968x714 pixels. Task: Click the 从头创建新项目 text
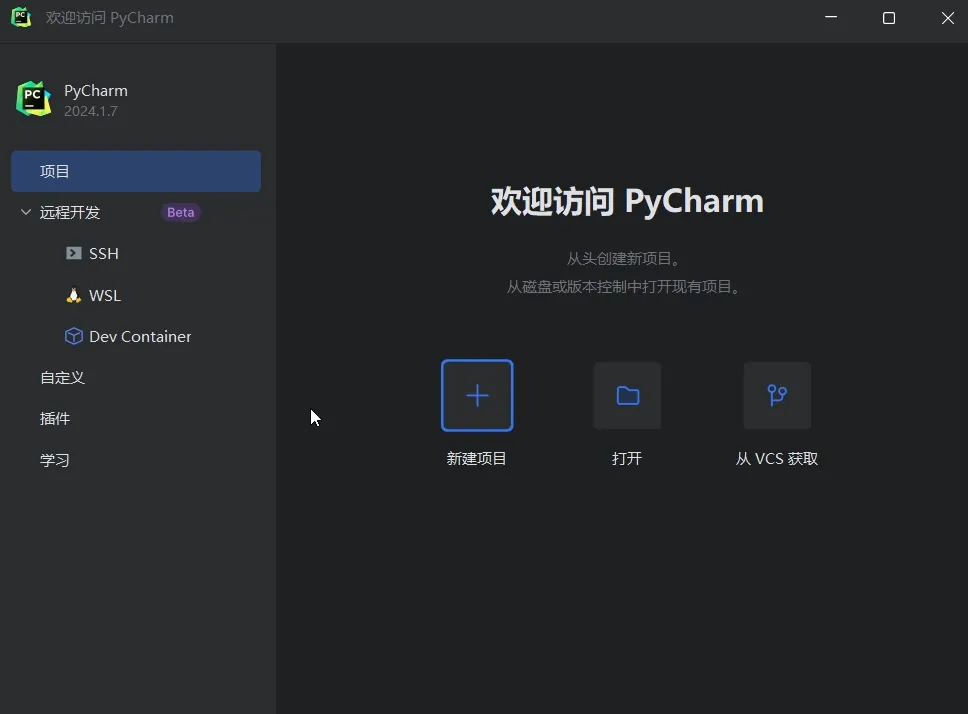[624, 259]
